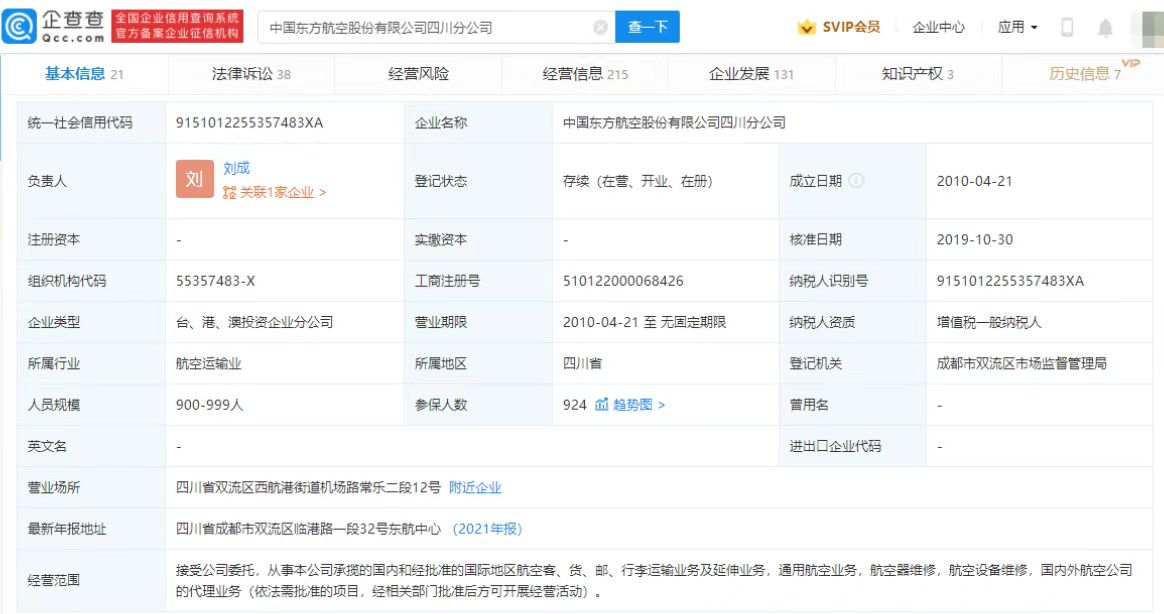Select credit code 9151012255357483XA in 统一社会信用代码 row

(249, 123)
